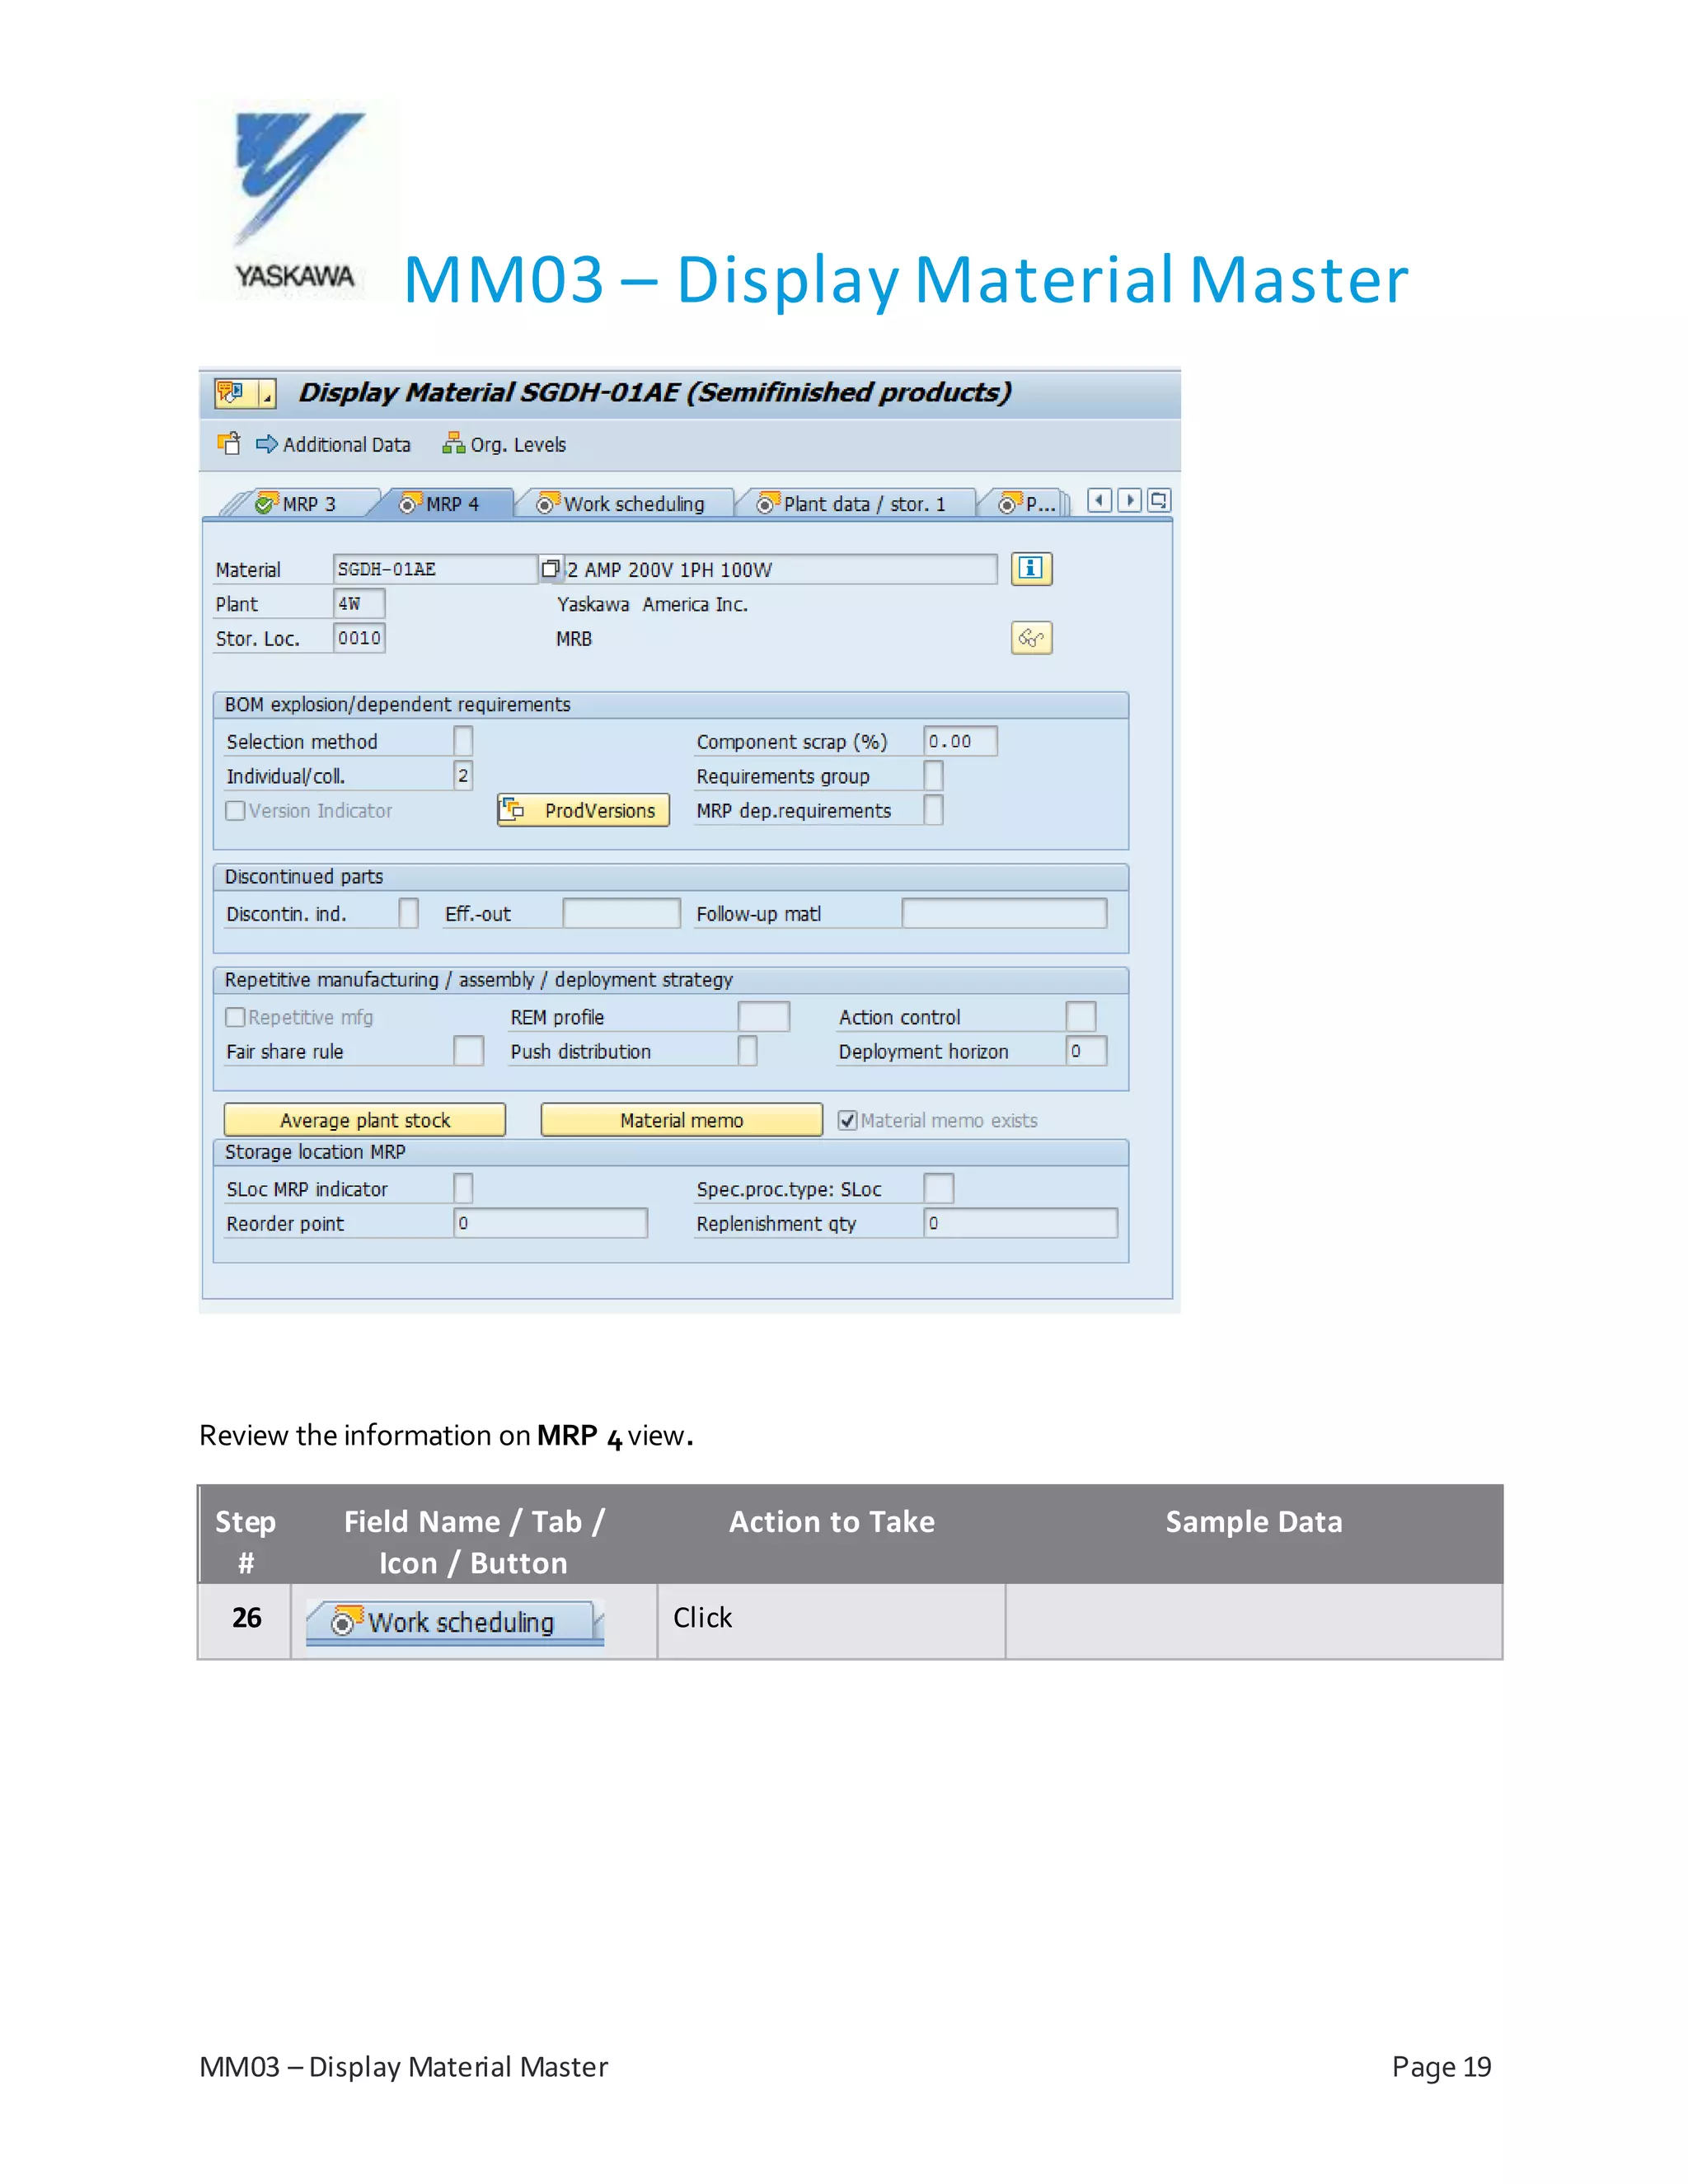This screenshot has width=1688, height=2184.
Task: Click the Deployment horizon field
Action: (x=1086, y=1051)
